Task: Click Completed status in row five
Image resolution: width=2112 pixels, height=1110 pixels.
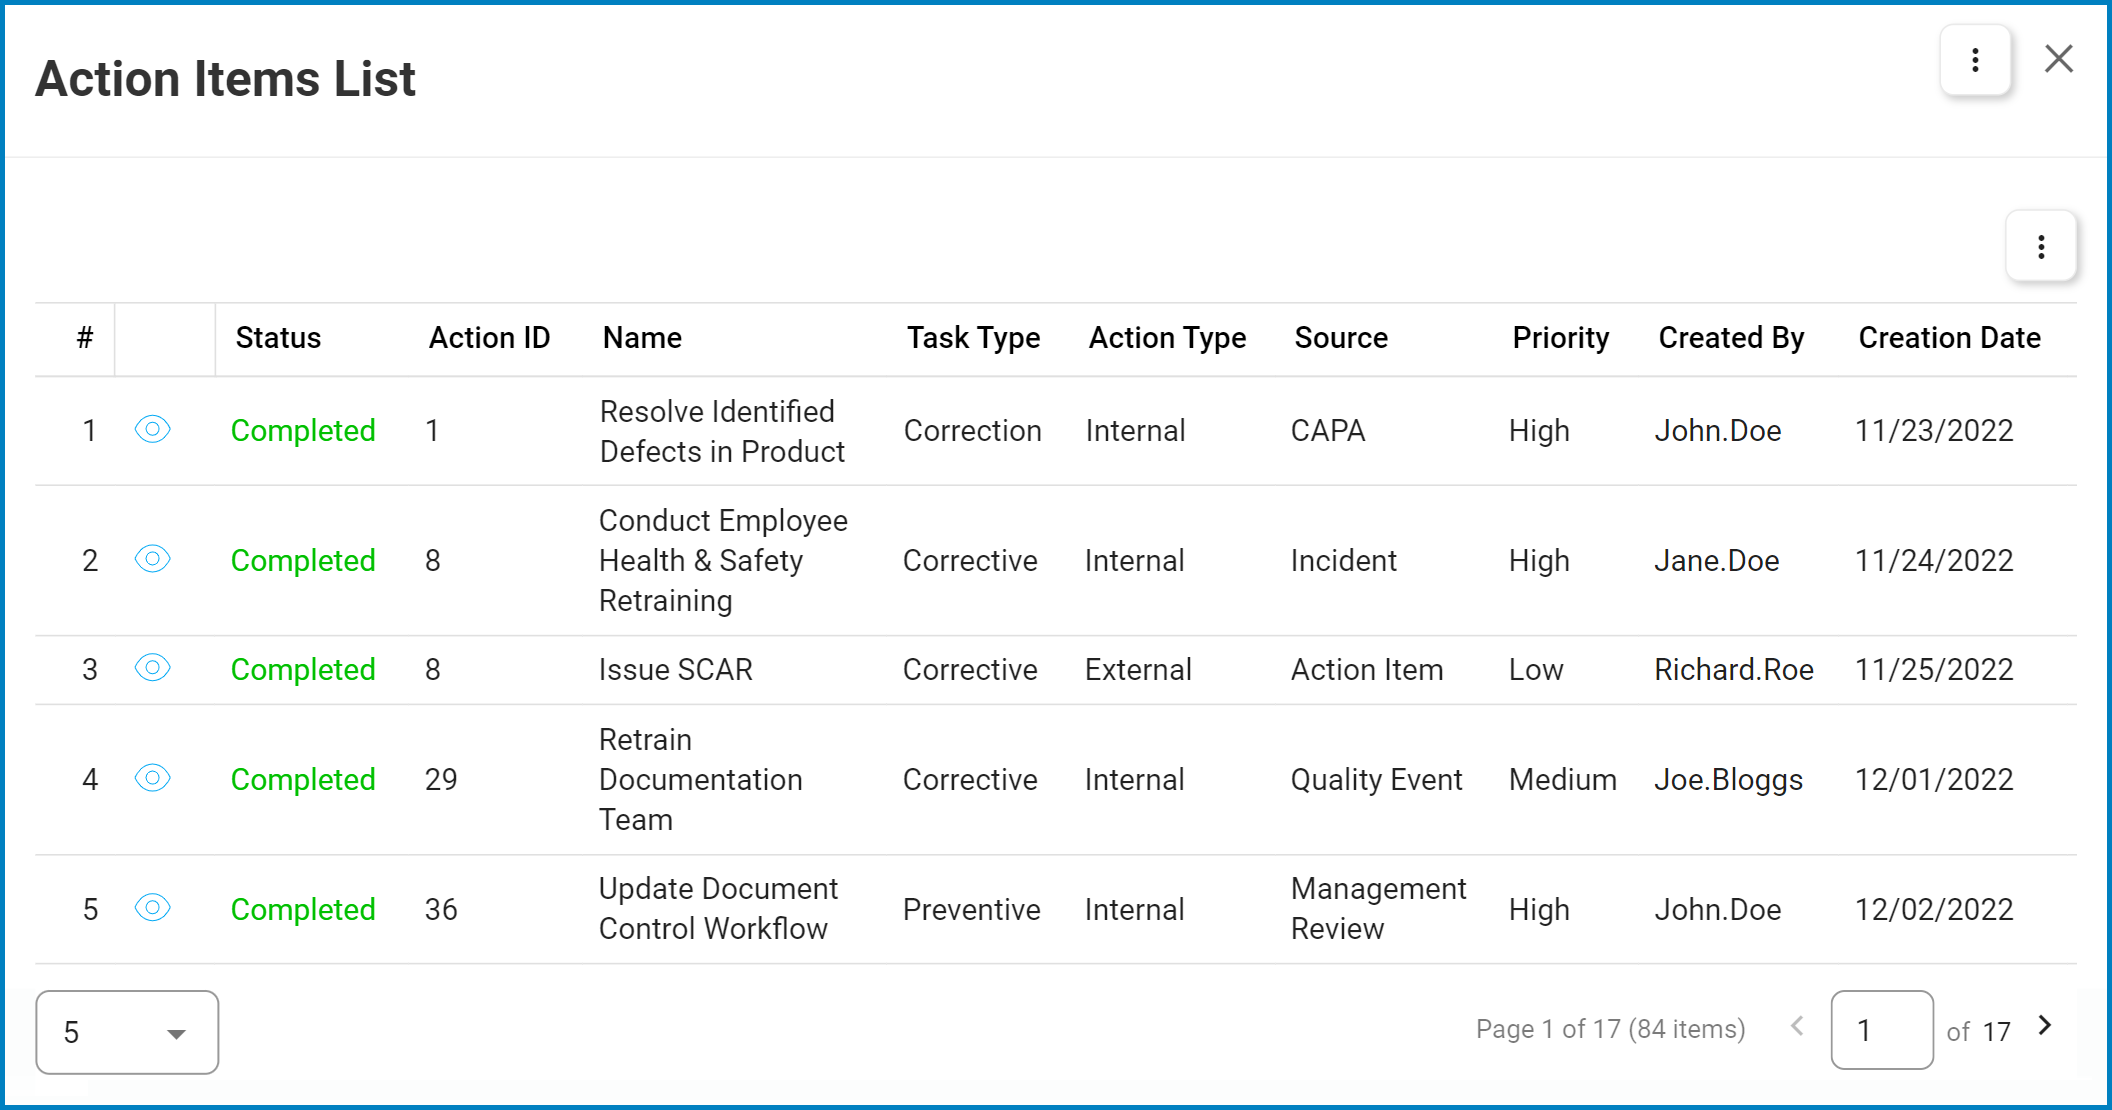Action: pos(303,909)
